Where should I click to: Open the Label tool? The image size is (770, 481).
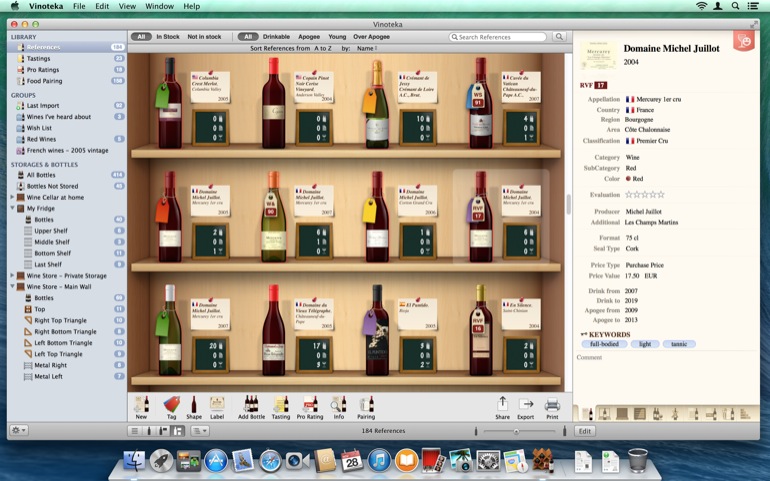217,408
